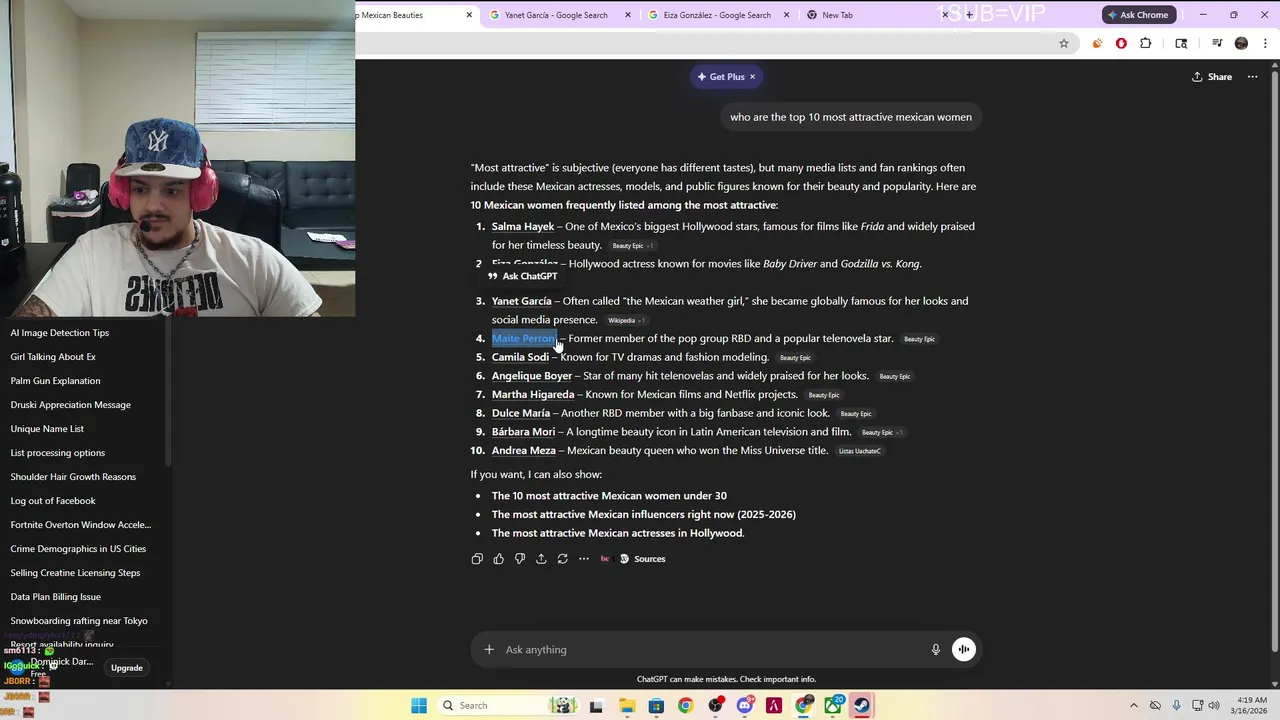Open Druski Appreciation Message chat

coord(70,405)
